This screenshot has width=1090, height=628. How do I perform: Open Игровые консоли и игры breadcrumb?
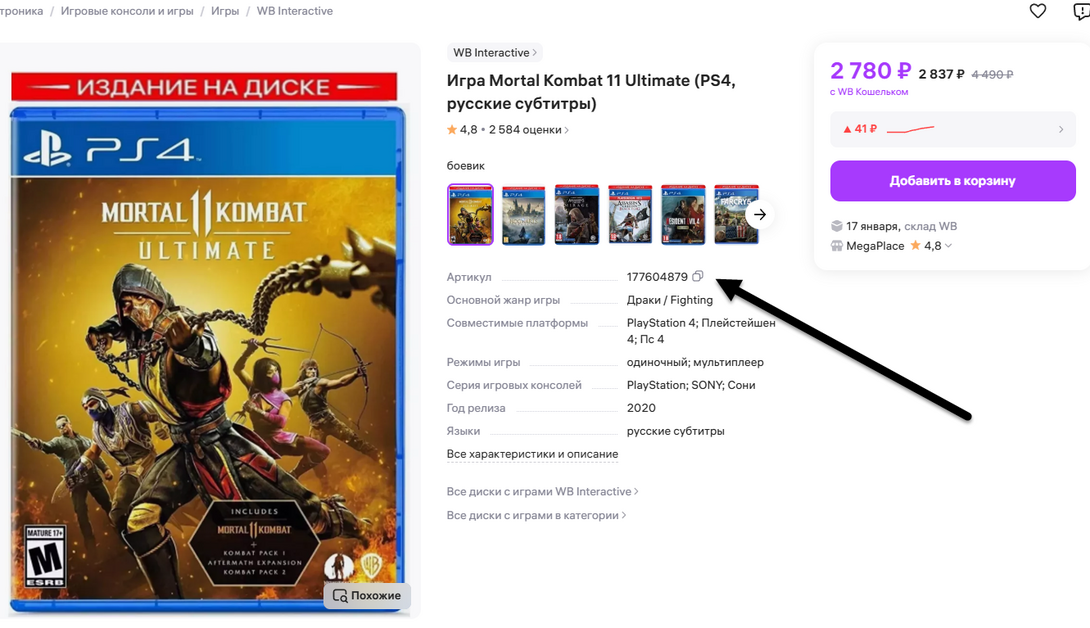pos(127,11)
